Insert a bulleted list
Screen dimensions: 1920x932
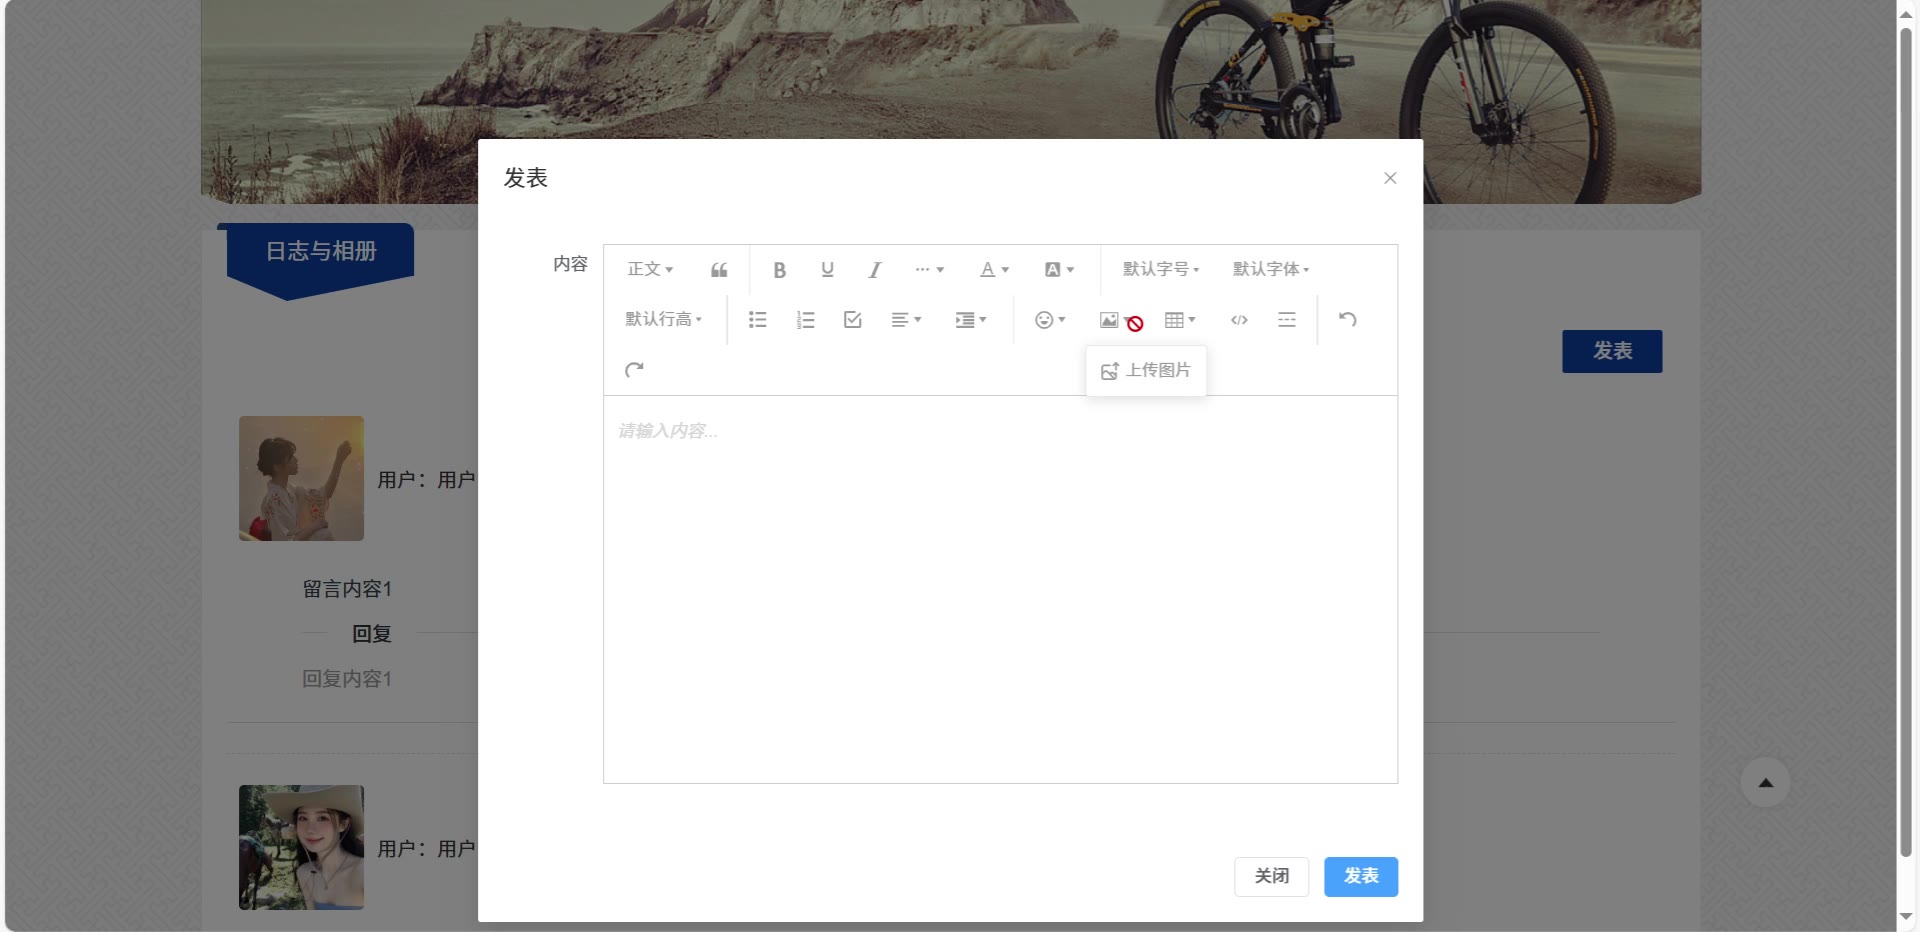pyautogui.click(x=757, y=320)
